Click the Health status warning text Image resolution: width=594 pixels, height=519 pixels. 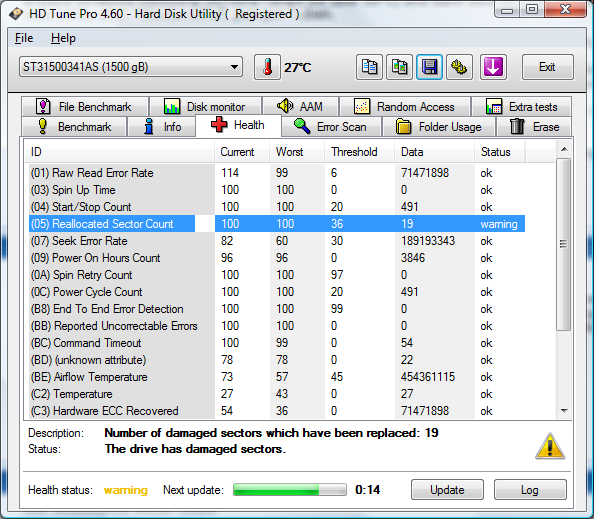point(126,490)
